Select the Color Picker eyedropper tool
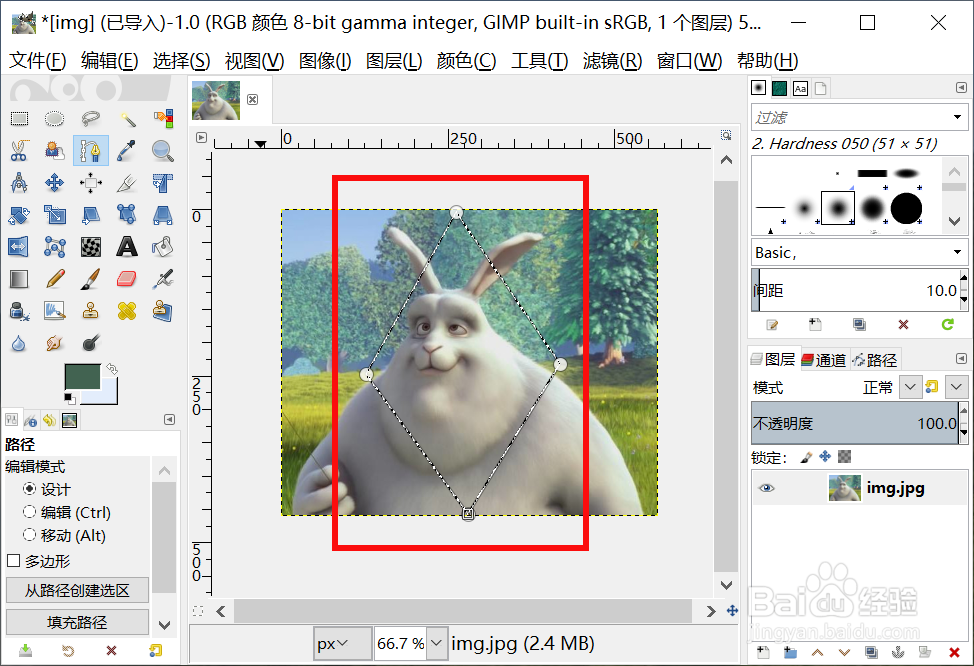Viewport: 974px width, 666px height. pos(127,151)
